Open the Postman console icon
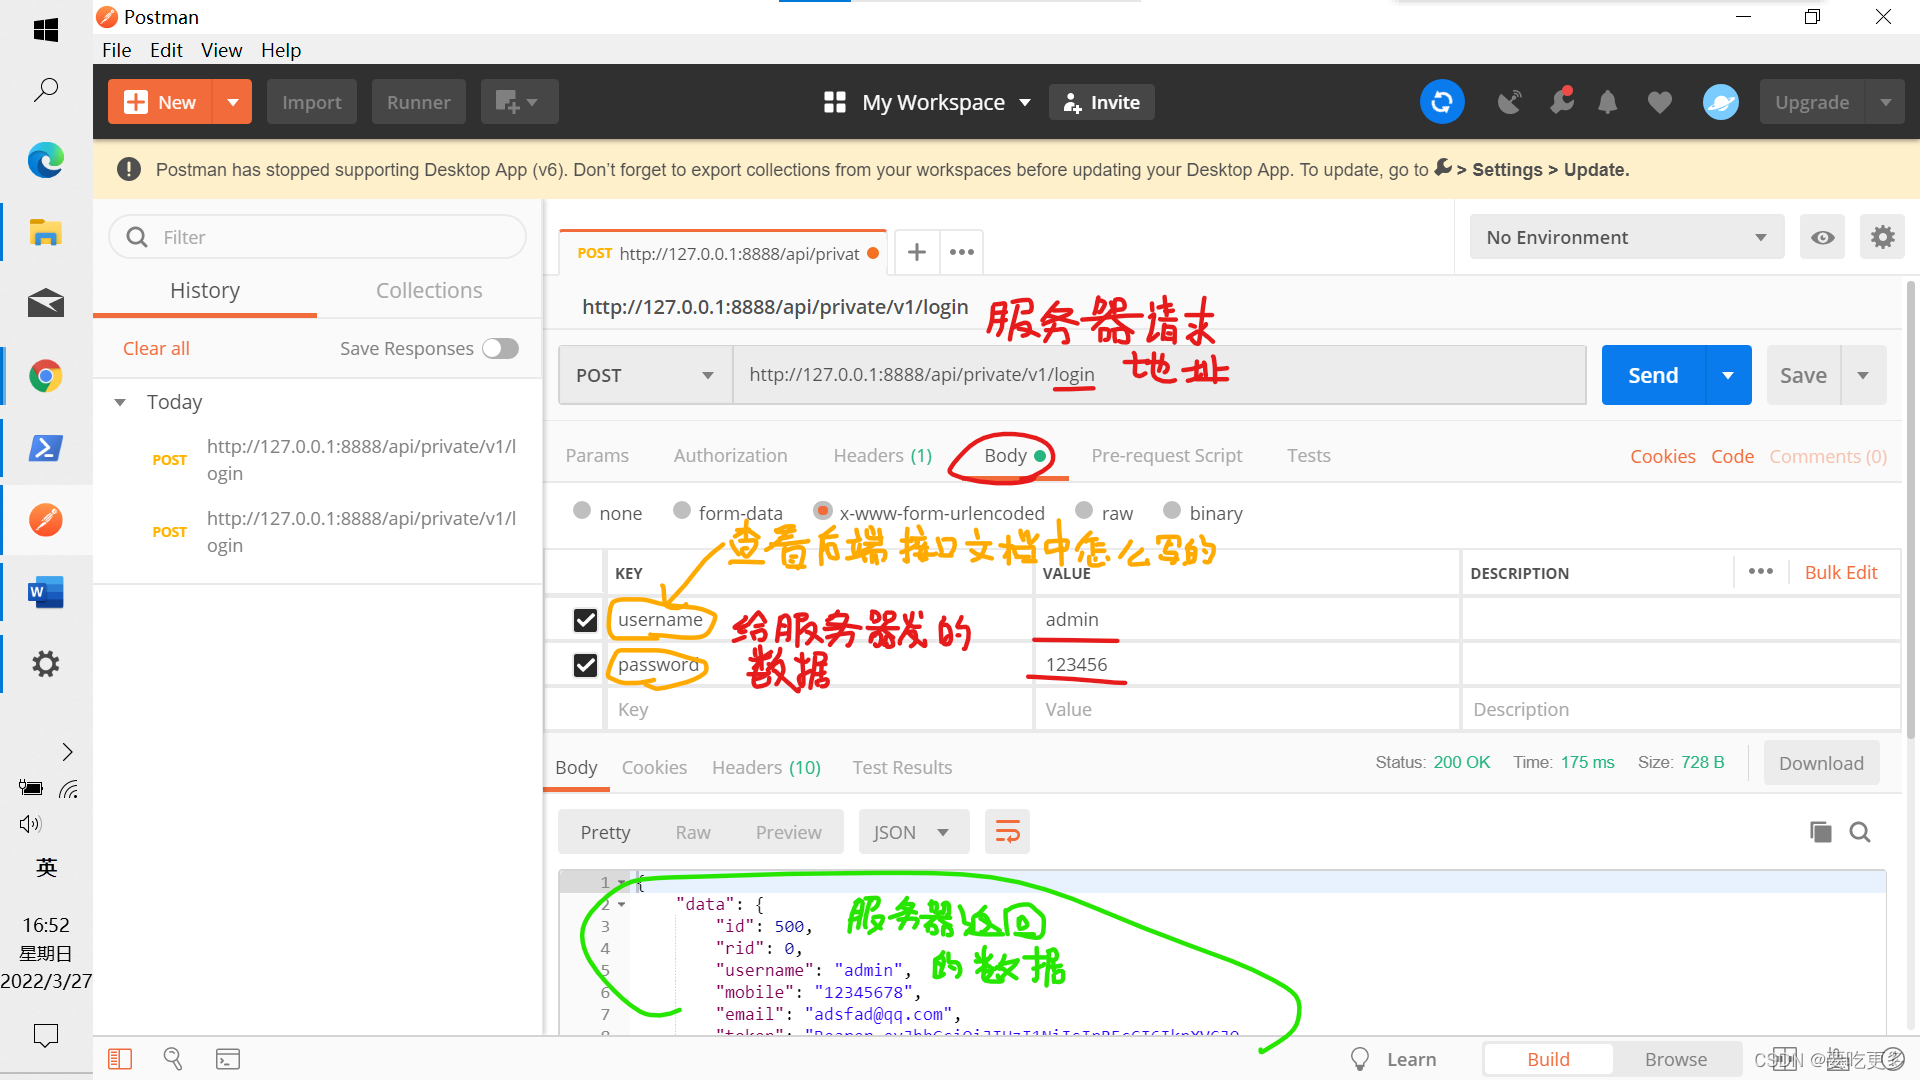Screen dimensions: 1920x1080 [228, 1059]
